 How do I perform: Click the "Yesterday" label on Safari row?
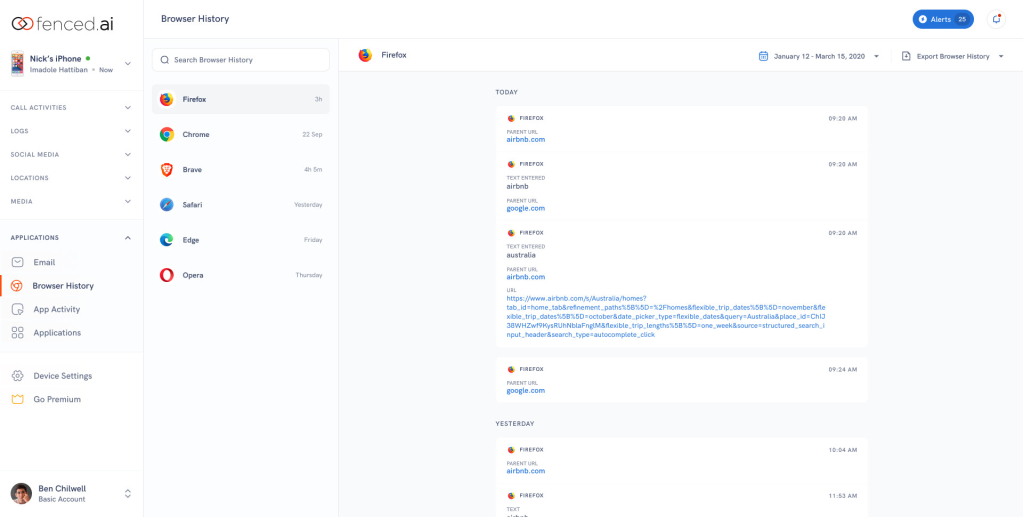point(308,205)
